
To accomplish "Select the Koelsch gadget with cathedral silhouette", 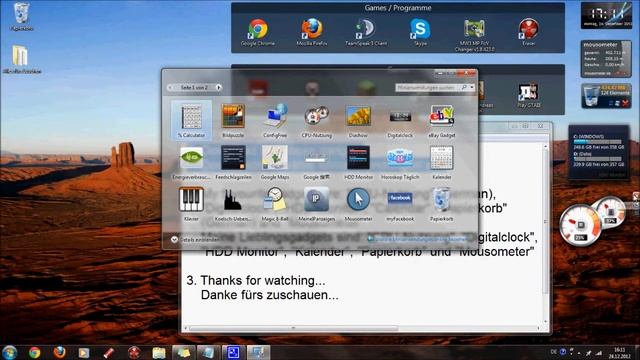I will click(233, 204).
